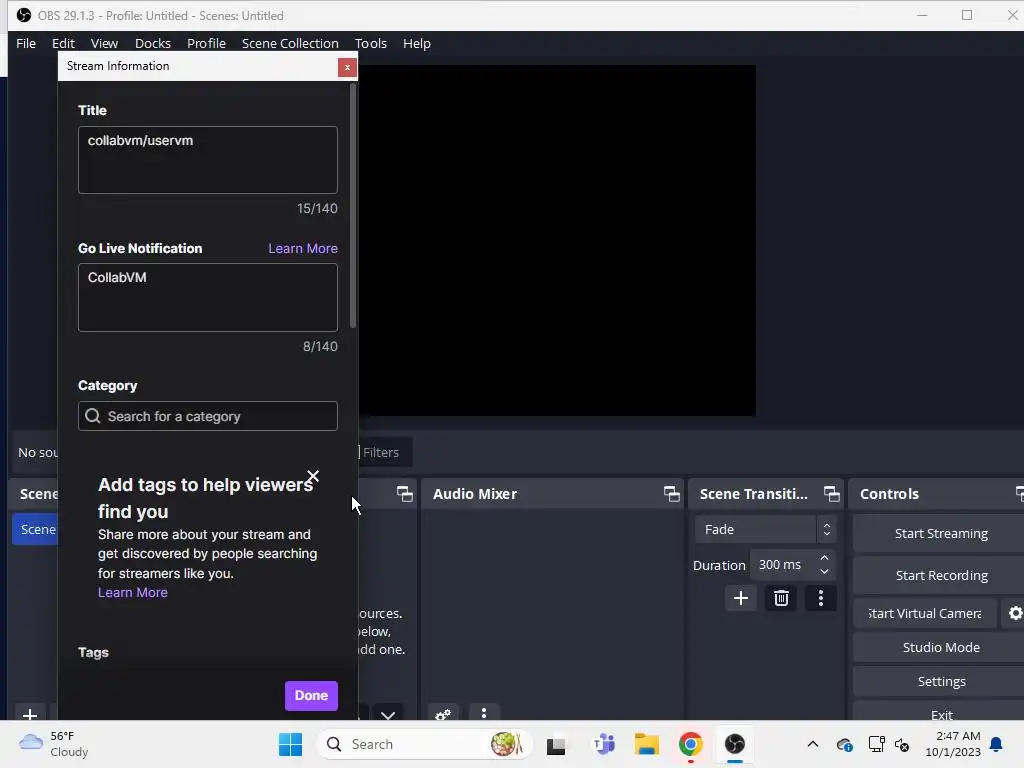The width and height of the screenshot is (1024, 768).
Task: Open the View menu
Action: [x=104, y=43]
